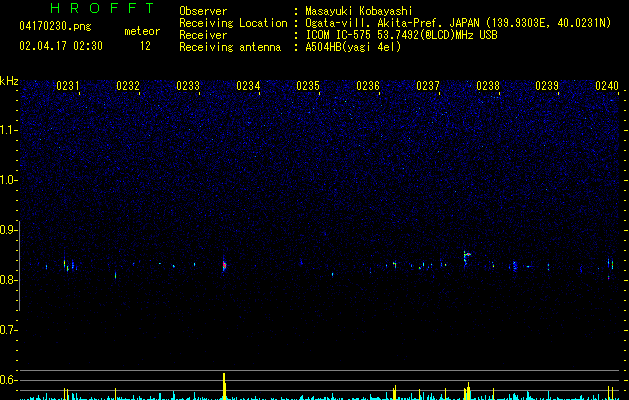Click the Receiver label
Image resolution: width=629 pixels, height=400 pixels.
click(203, 35)
